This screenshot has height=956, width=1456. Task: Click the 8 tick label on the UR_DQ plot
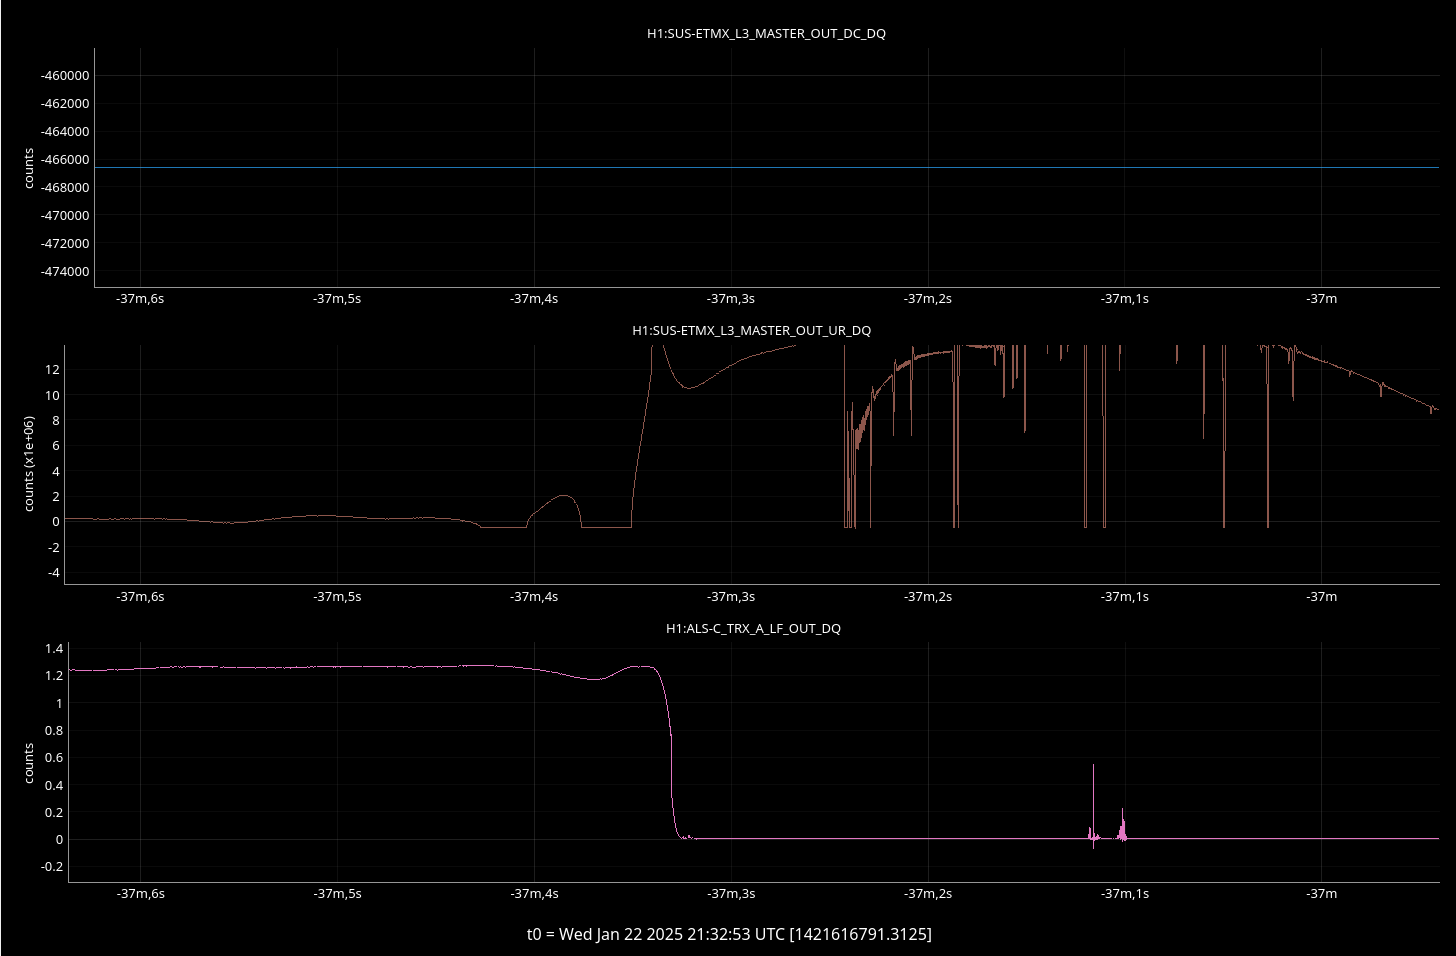[56, 420]
